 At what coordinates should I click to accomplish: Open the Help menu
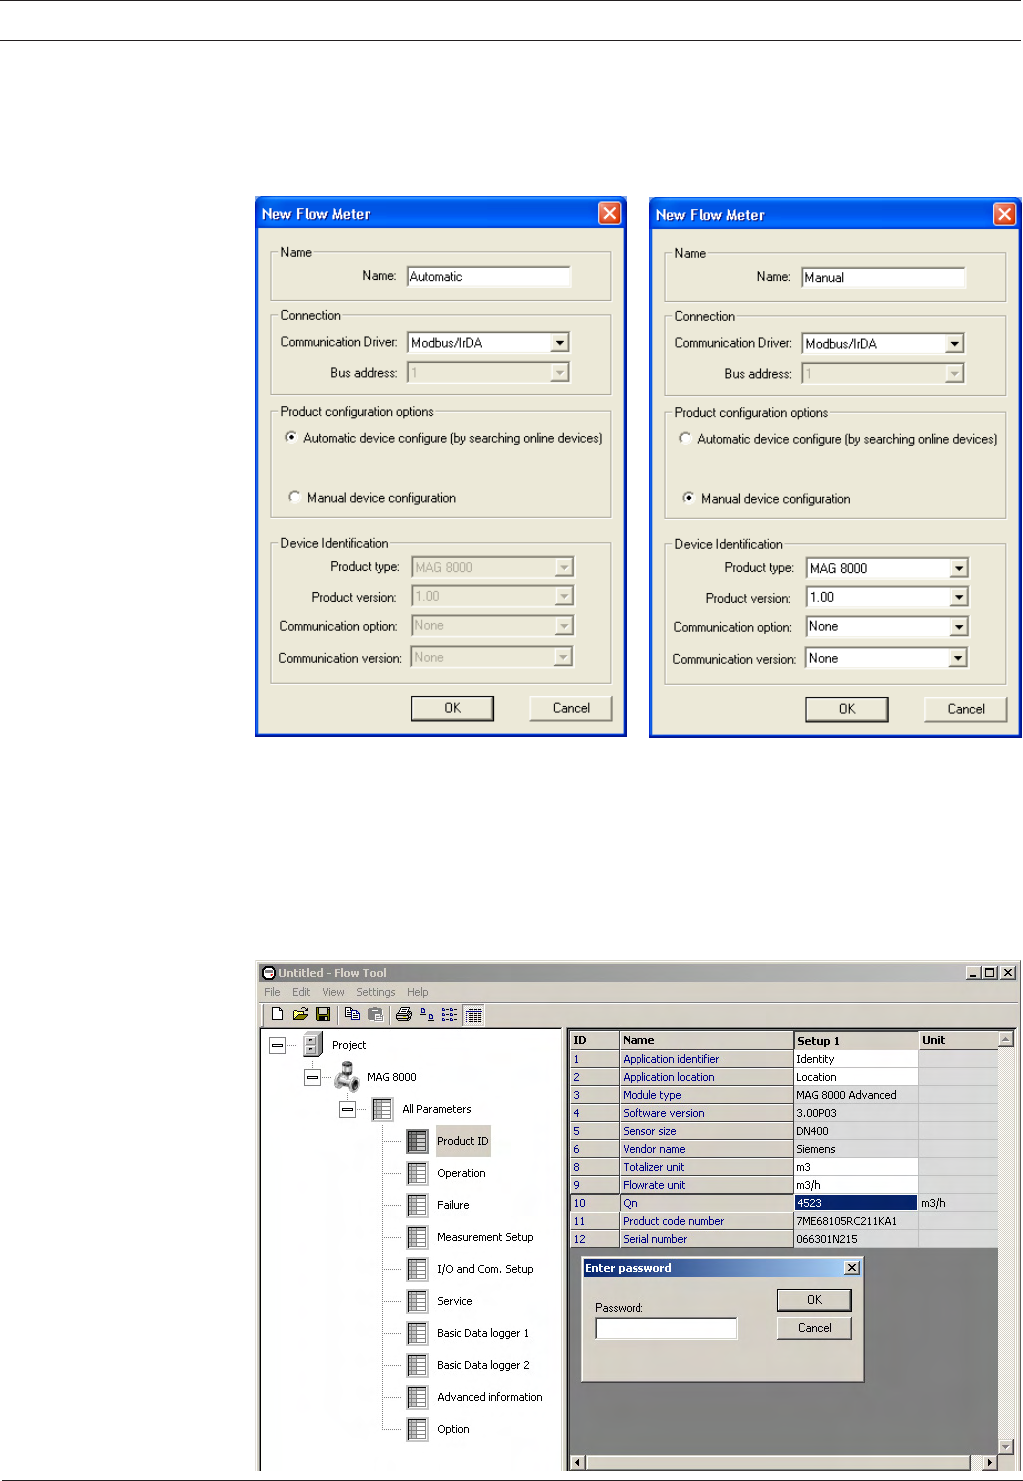pyautogui.click(x=418, y=992)
